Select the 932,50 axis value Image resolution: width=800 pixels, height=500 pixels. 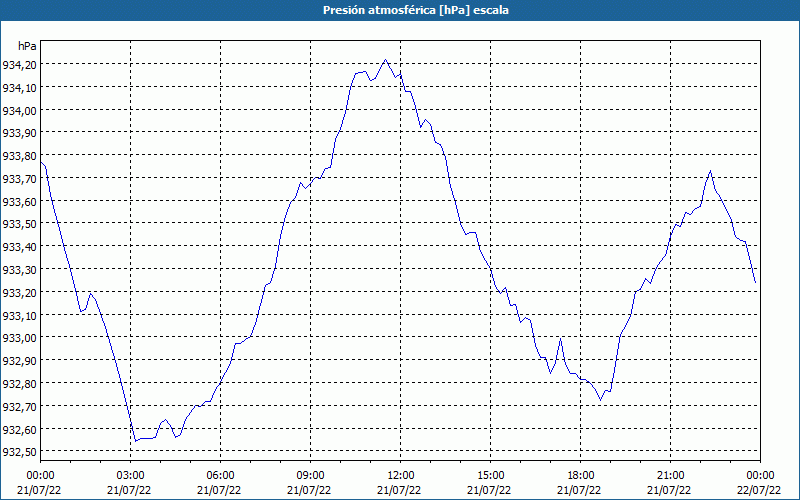(19, 452)
